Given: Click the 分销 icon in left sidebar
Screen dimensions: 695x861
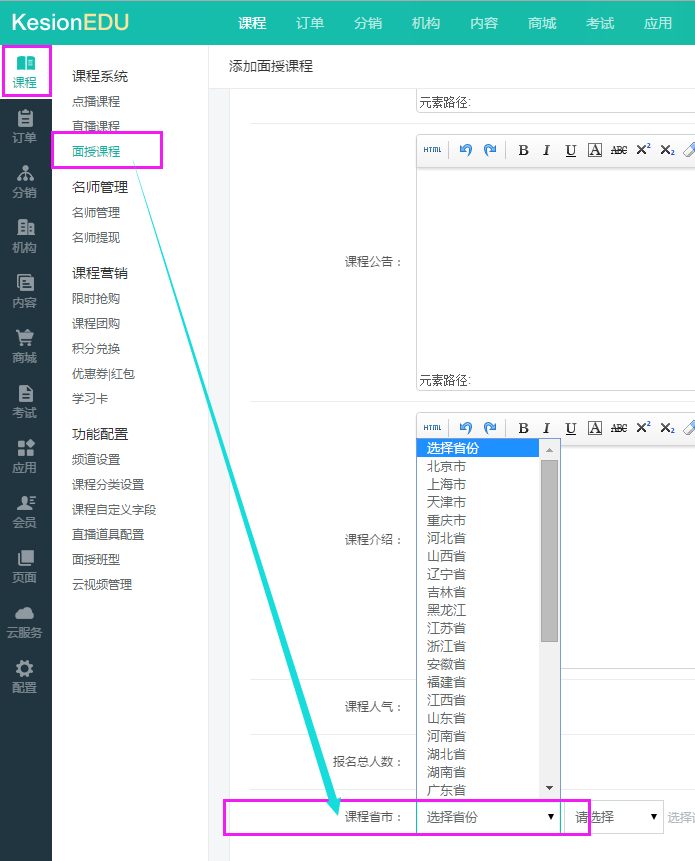Looking at the screenshot, I should 25,182.
